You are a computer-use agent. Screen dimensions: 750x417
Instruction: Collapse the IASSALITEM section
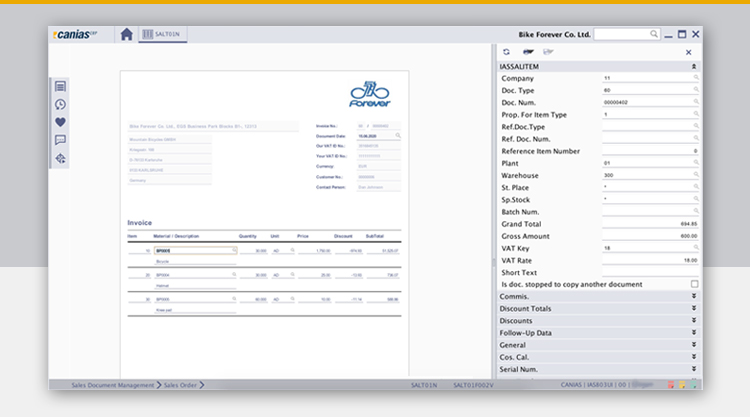point(694,66)
